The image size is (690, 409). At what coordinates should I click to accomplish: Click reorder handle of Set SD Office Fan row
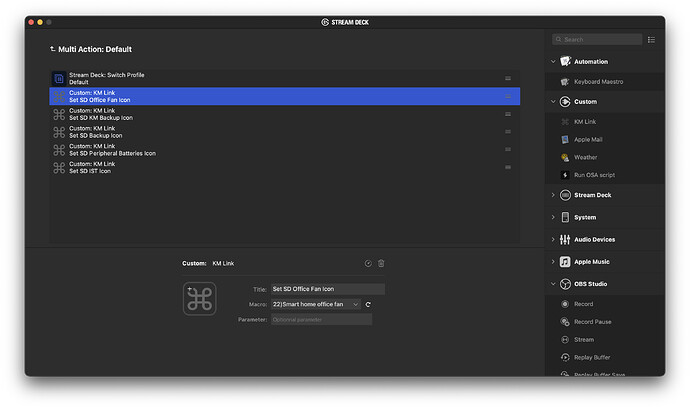pos(508,96)
